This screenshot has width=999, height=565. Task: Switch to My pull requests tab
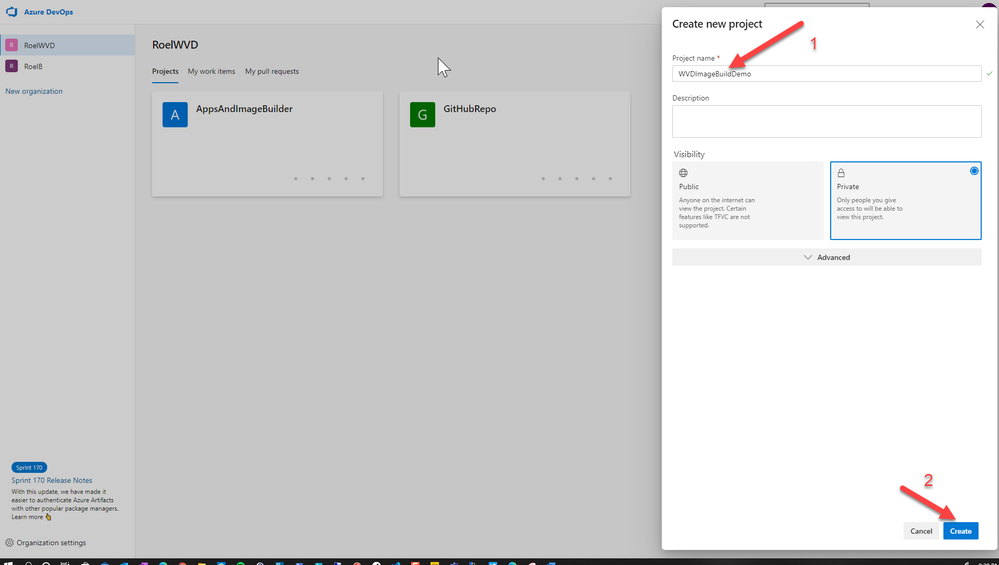pos(272,71)
